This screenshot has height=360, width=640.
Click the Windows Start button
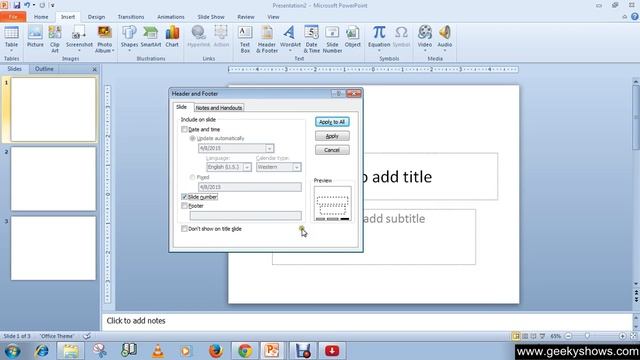(x=12, y=351)
